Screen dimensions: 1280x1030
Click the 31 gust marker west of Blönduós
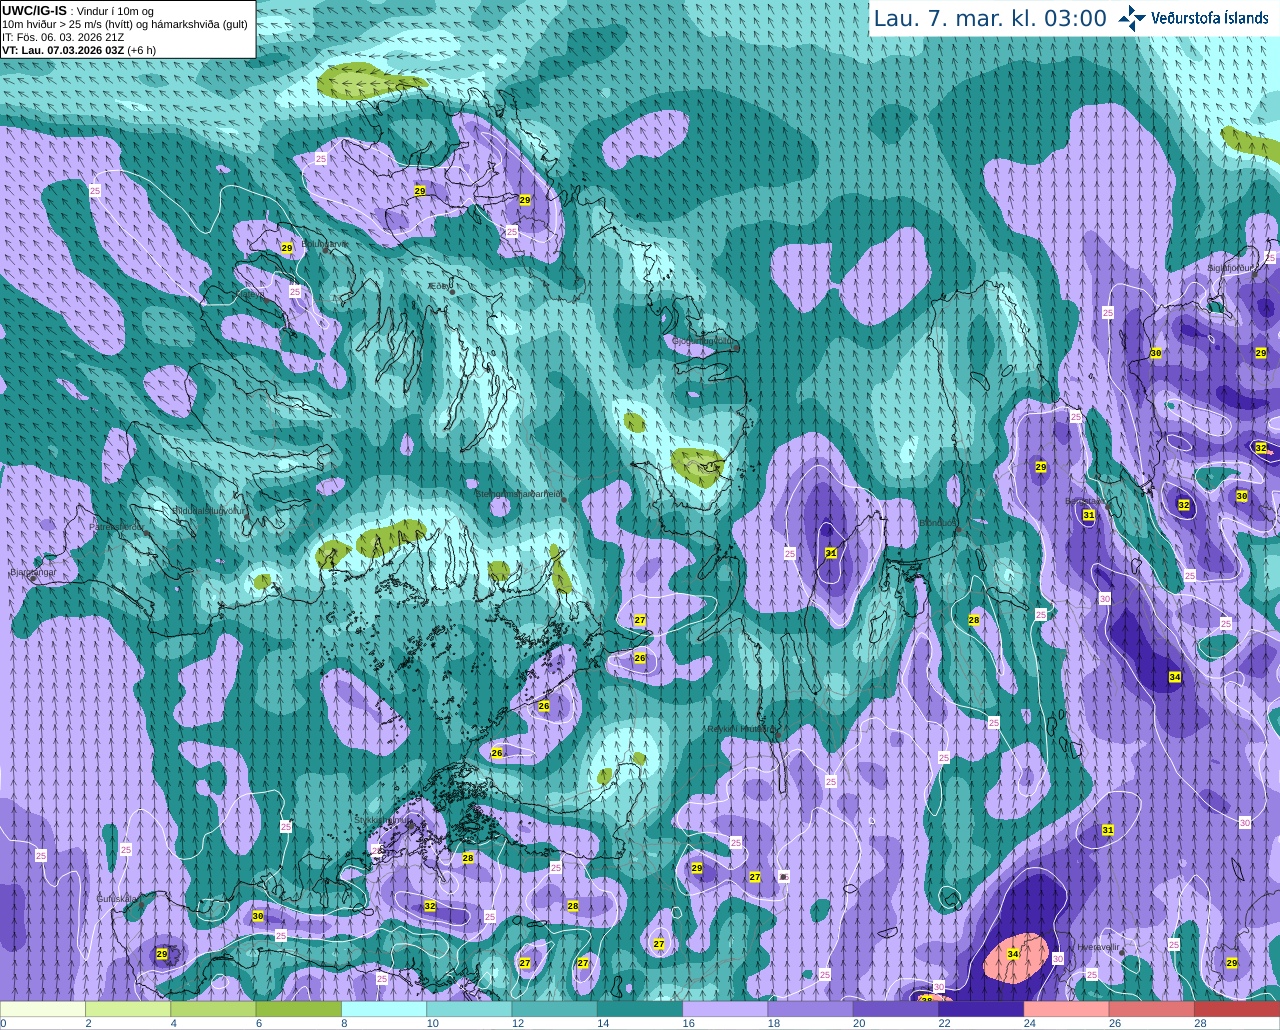coord(831,553)
